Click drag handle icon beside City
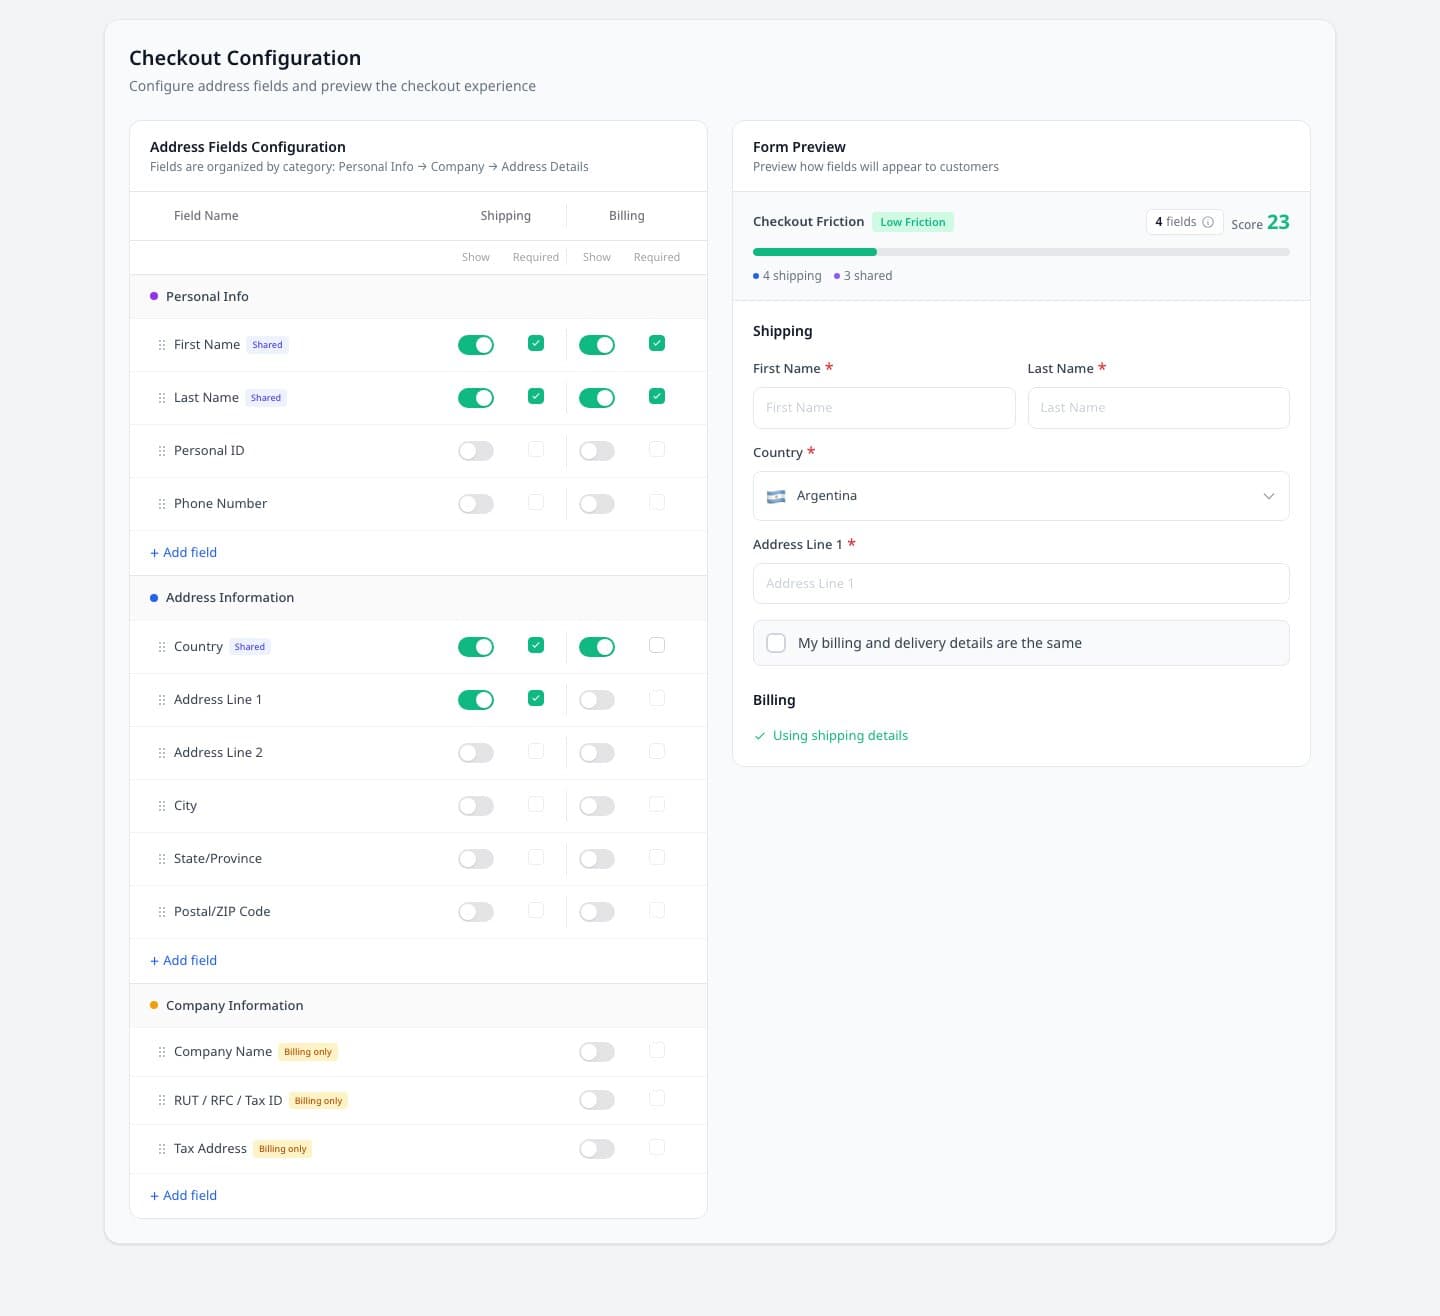 pyautogui.click(x=162, y=806)
